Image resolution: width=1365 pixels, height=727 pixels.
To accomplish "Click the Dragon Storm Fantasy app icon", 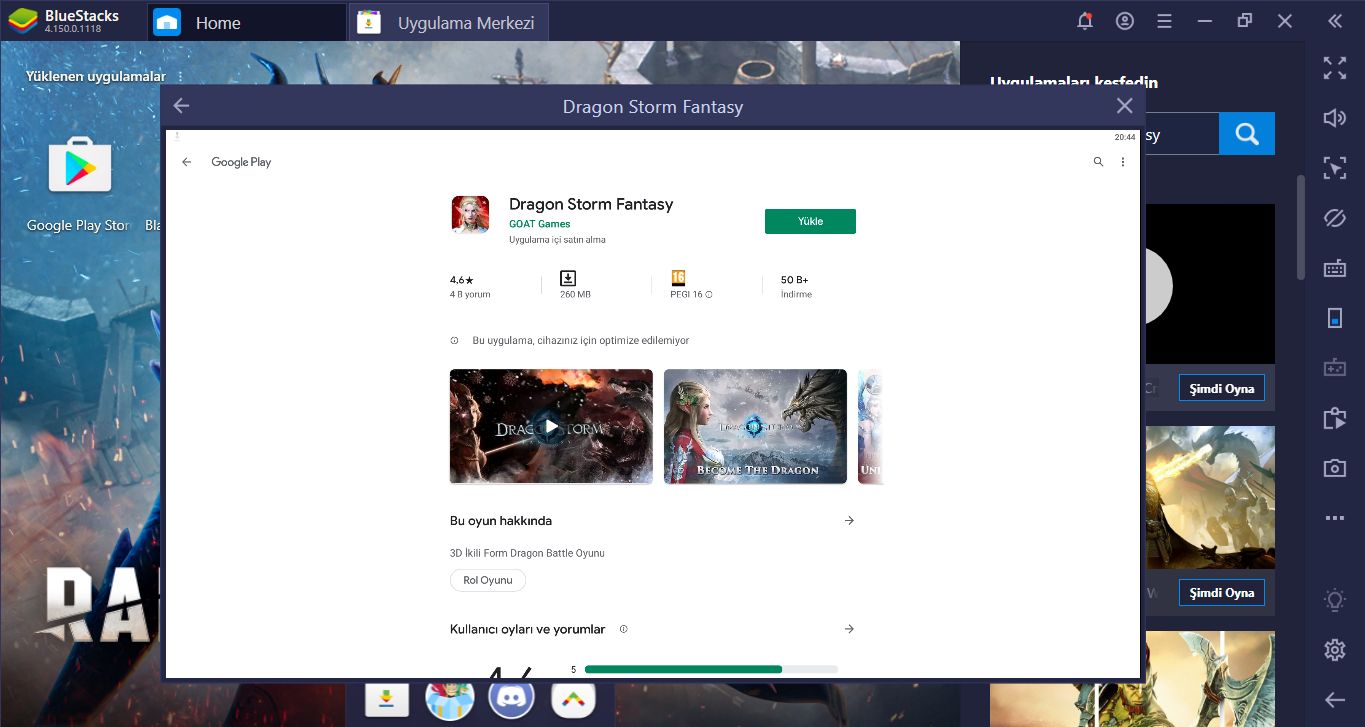I will tap(470, 215).
